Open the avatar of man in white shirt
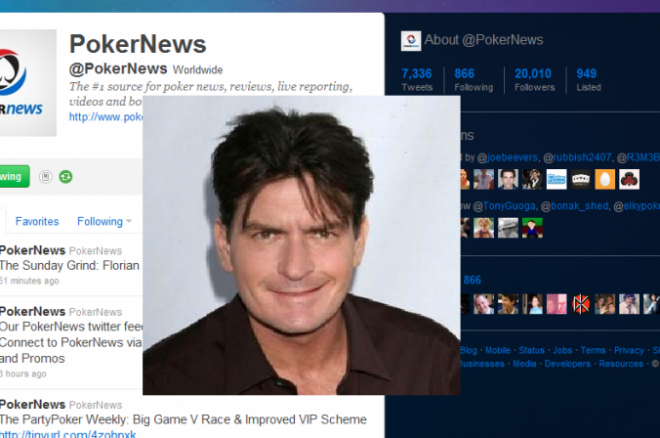660x438 pixels. (x=484, y=179)
